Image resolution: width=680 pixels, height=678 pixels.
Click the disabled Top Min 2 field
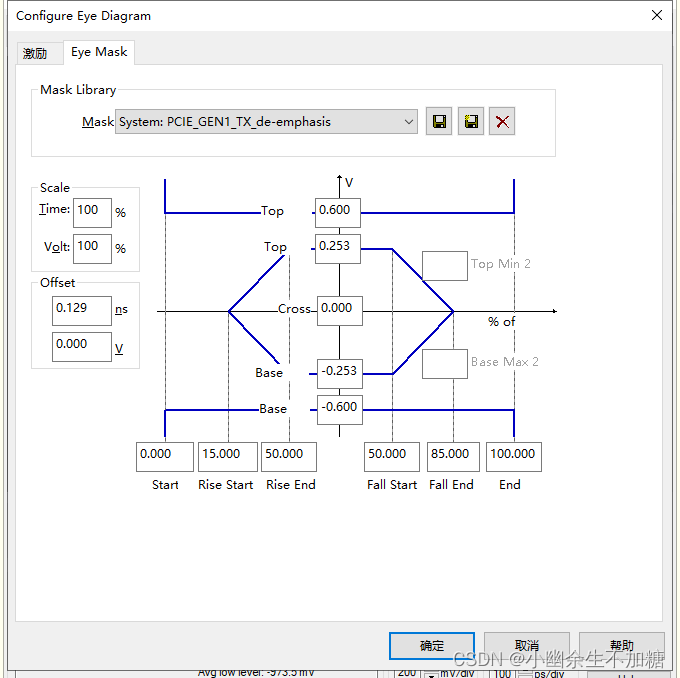tap(445, 266)
